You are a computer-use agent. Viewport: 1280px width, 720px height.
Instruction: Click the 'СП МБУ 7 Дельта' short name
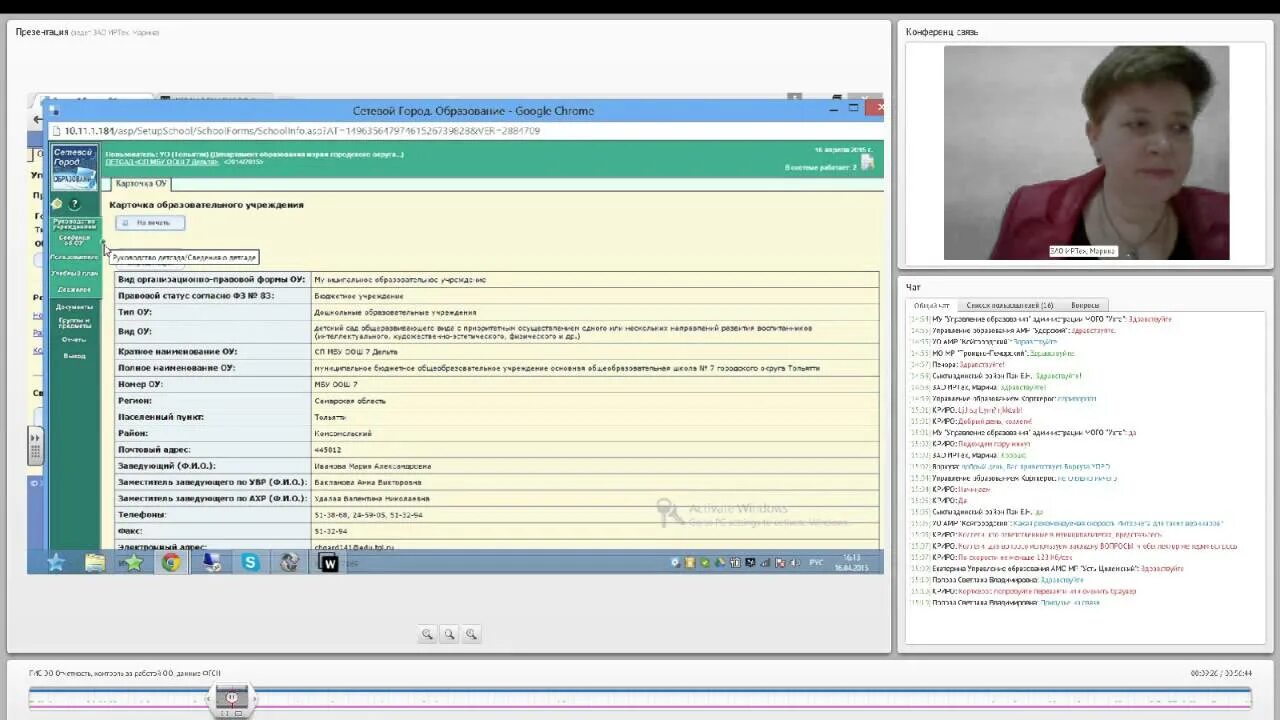356,352
